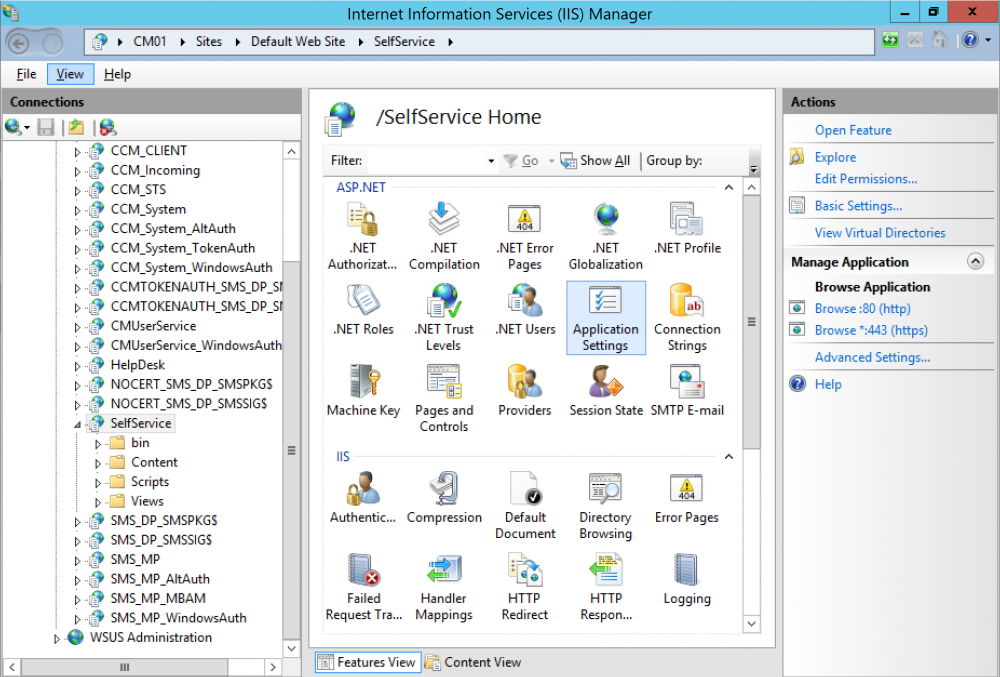Switch to Features View tab
Viewport: 1000px width, 677px height.
tap(367, 662)
